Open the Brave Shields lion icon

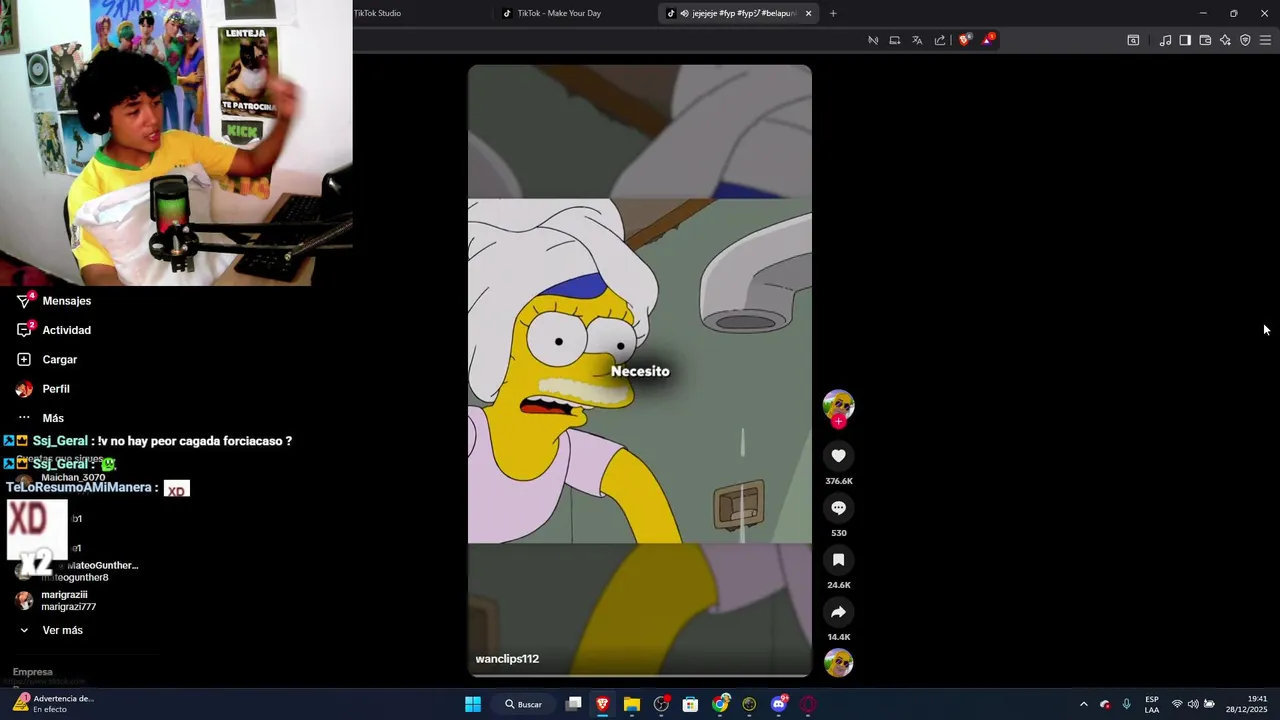click(964, 40)
